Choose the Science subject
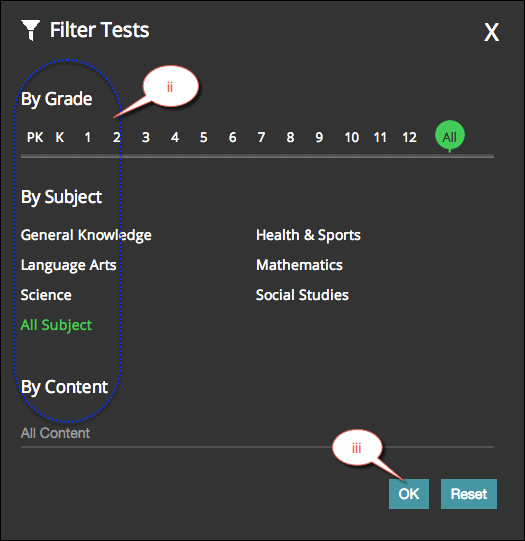The image size is (525, 541). click(46, 295)
